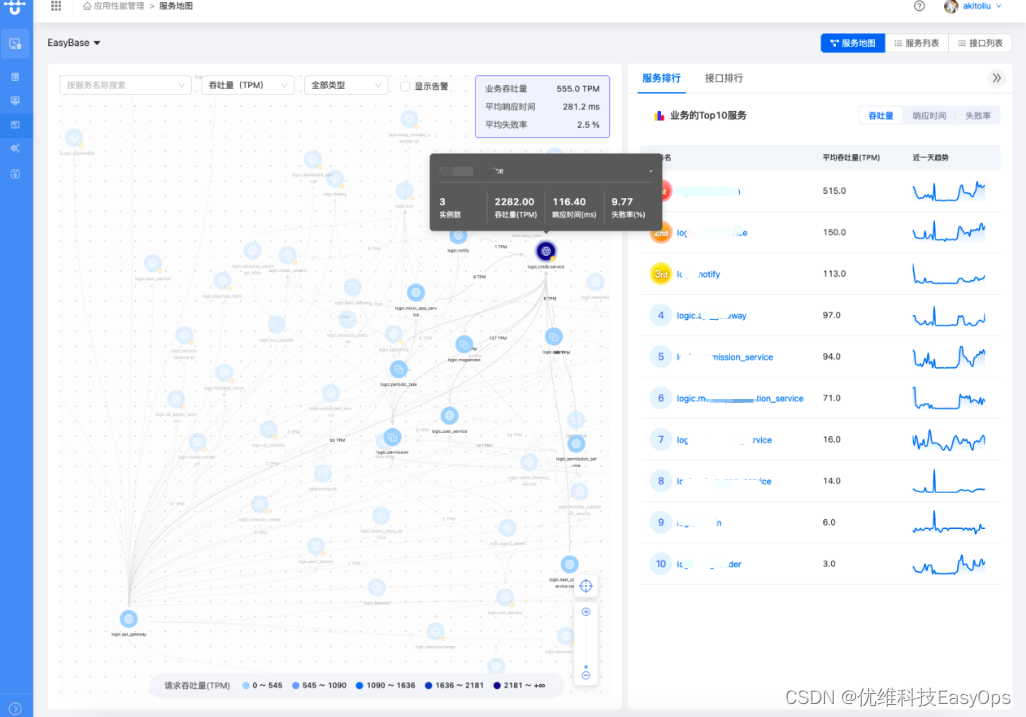The width and height of the screenshot is (1026, 717).
Task: Click the 9.77 failure rate in tooltip
Action: tap(622, 202)
